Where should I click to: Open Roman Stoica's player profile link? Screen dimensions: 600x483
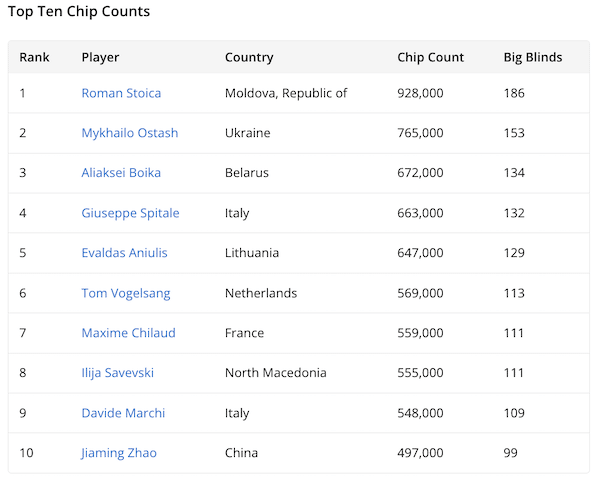(x=121, y=93)
